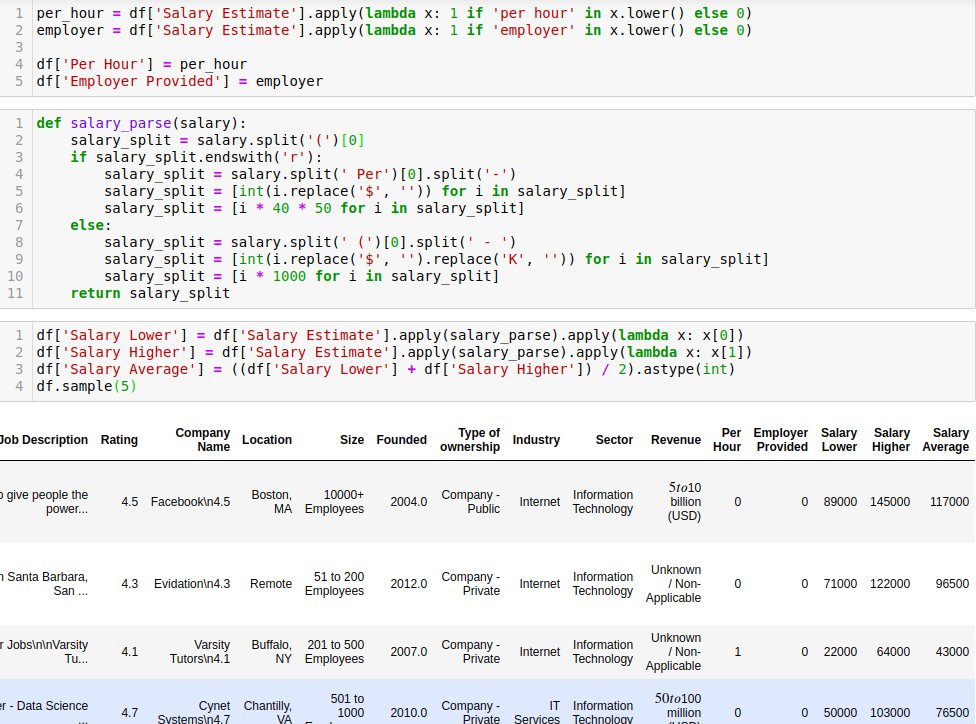Viewport: 976px width, 724px height.
Task: Click the 'Size' column header
Action: click(x=352, y=440)
